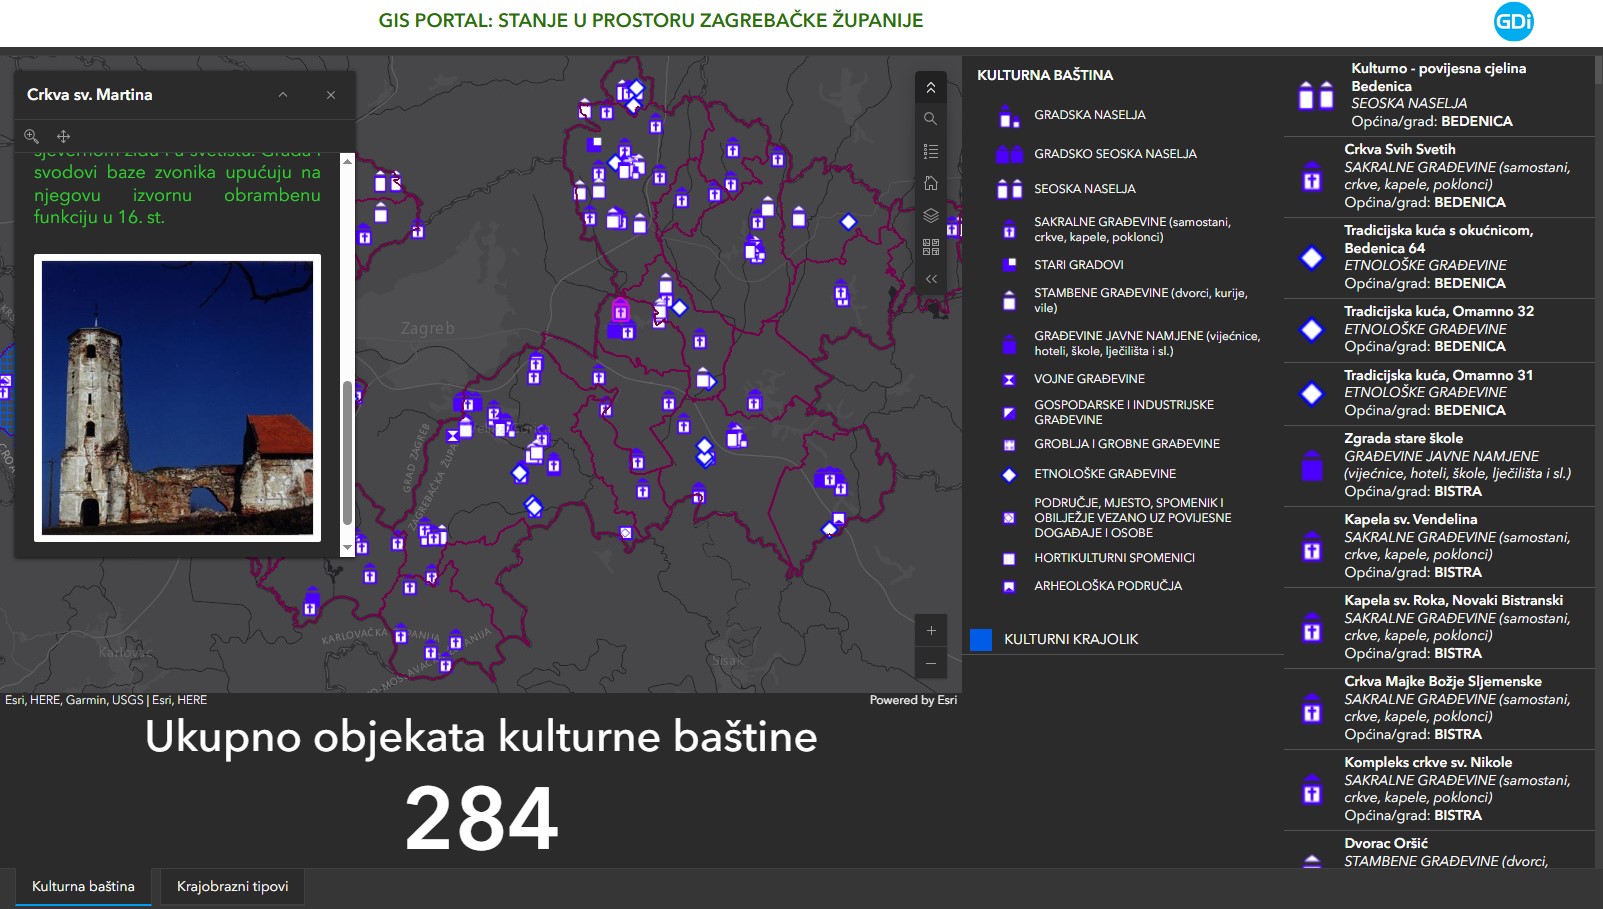Zoom to feature in Crkva sv. Martina popup

[x=32, y=136]
